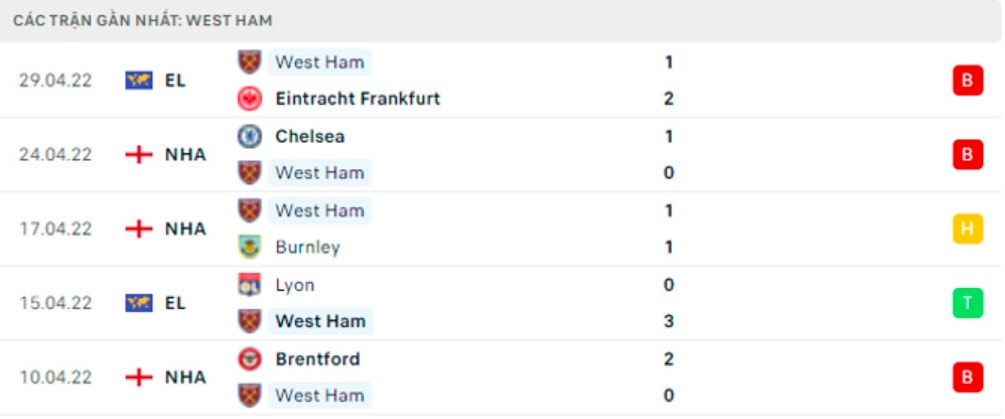Image resolution: width=1005 pixels, height=419 pixels.
Task: Click the red B badge for the Brentford match
Action: click(x=967, y=377)
